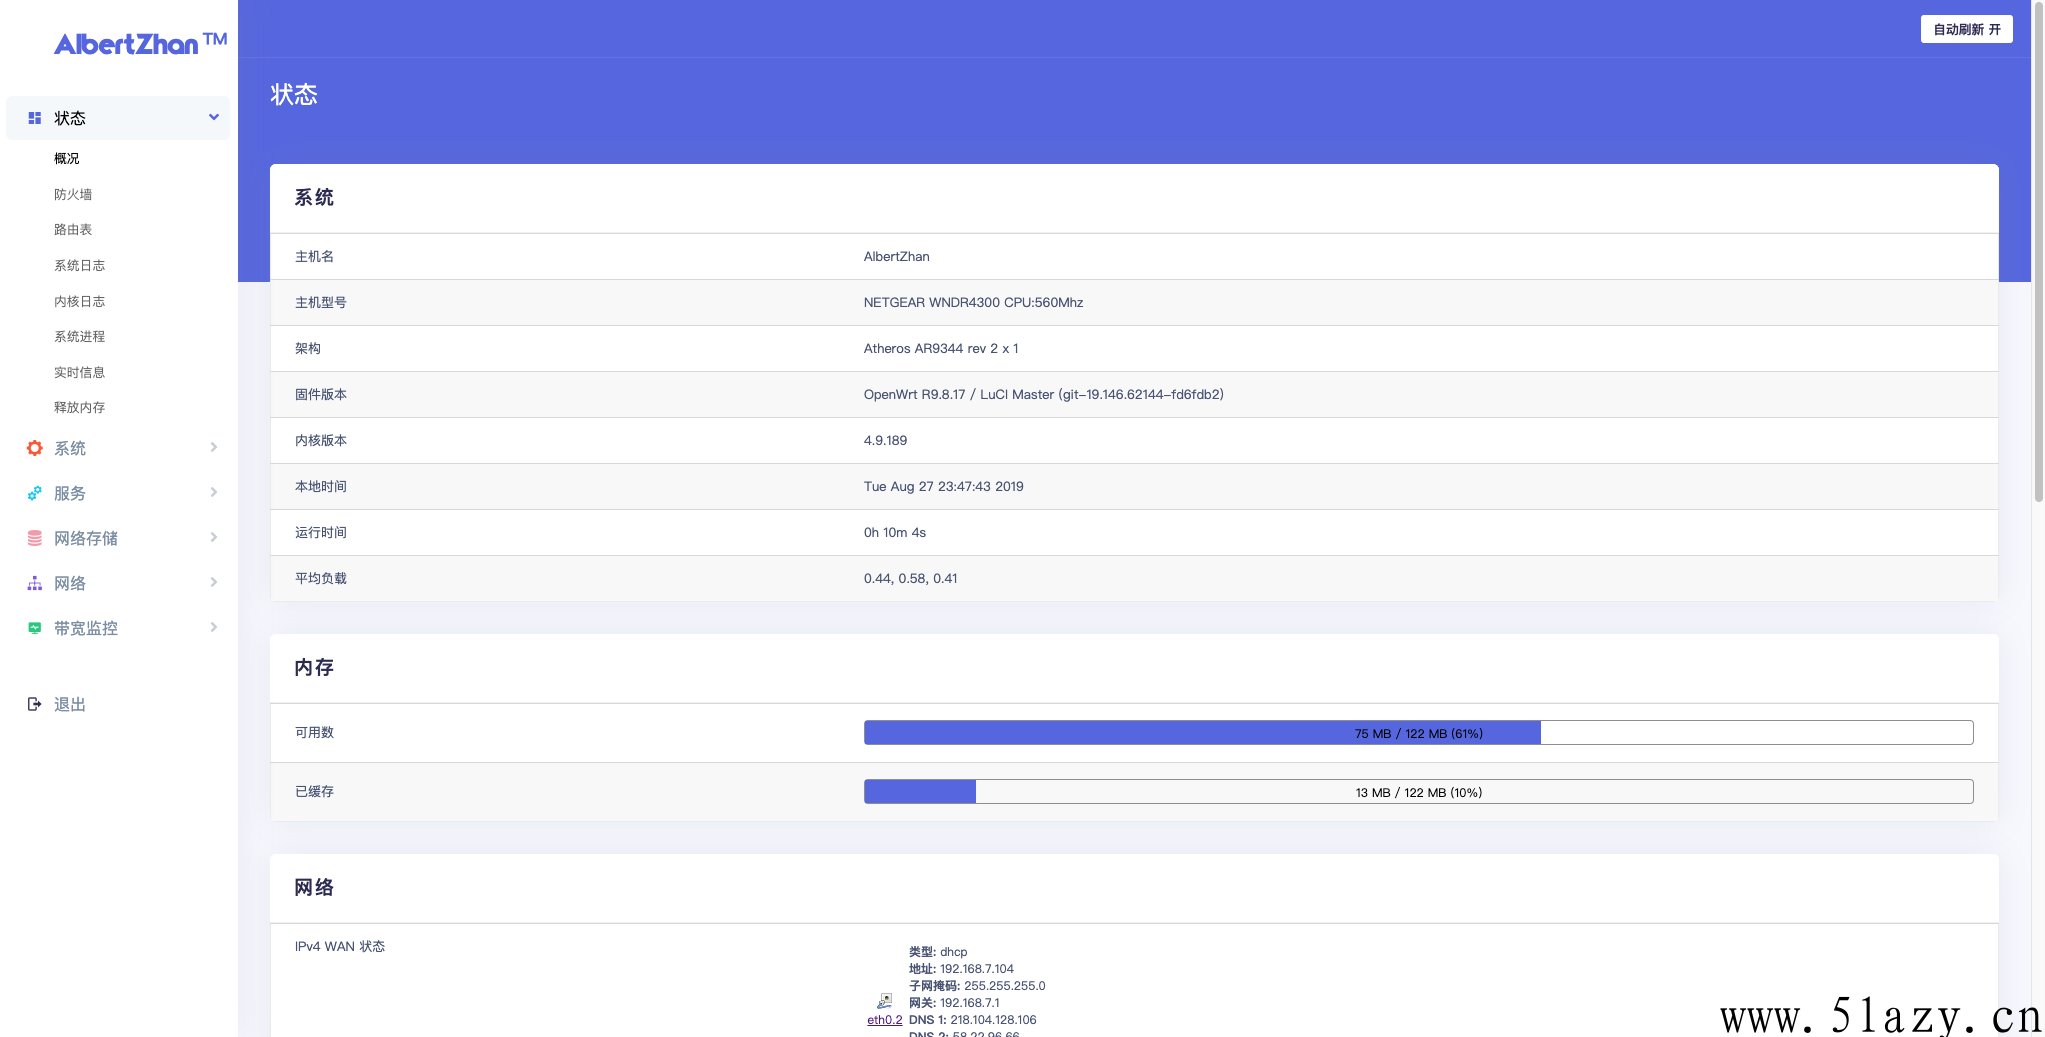Open the 防火墙 submenu item
The image size is (2045, 1037).
click(x=73, y=194)
